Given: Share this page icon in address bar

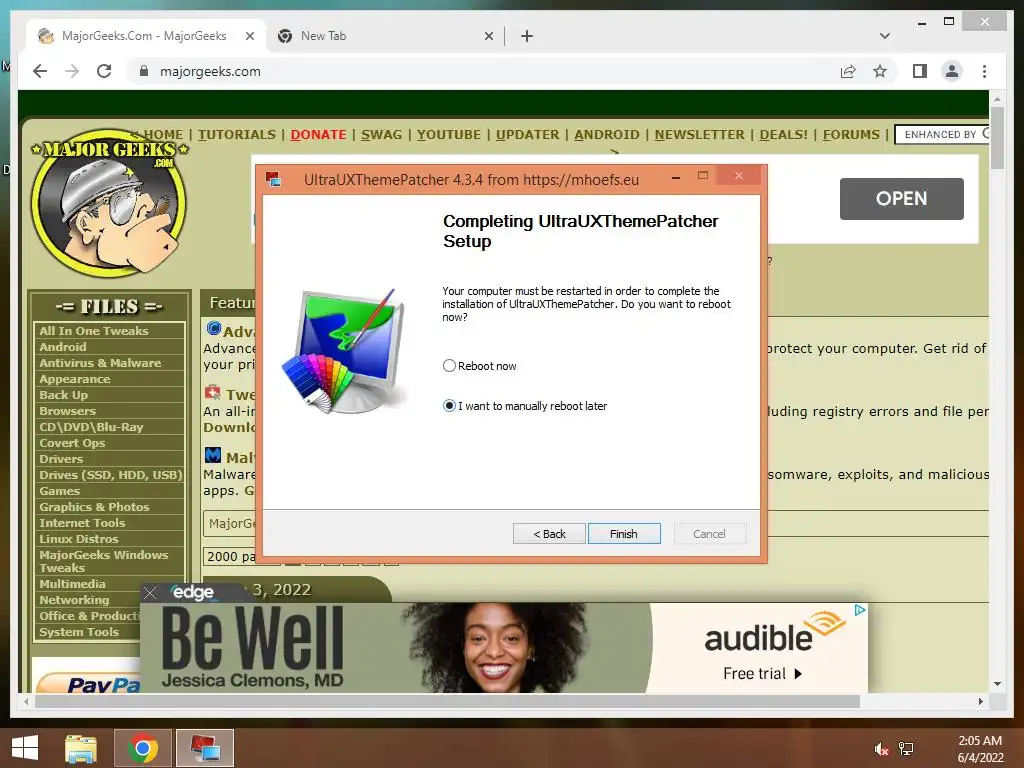Looking at the screenshot, I should point(848,71).
